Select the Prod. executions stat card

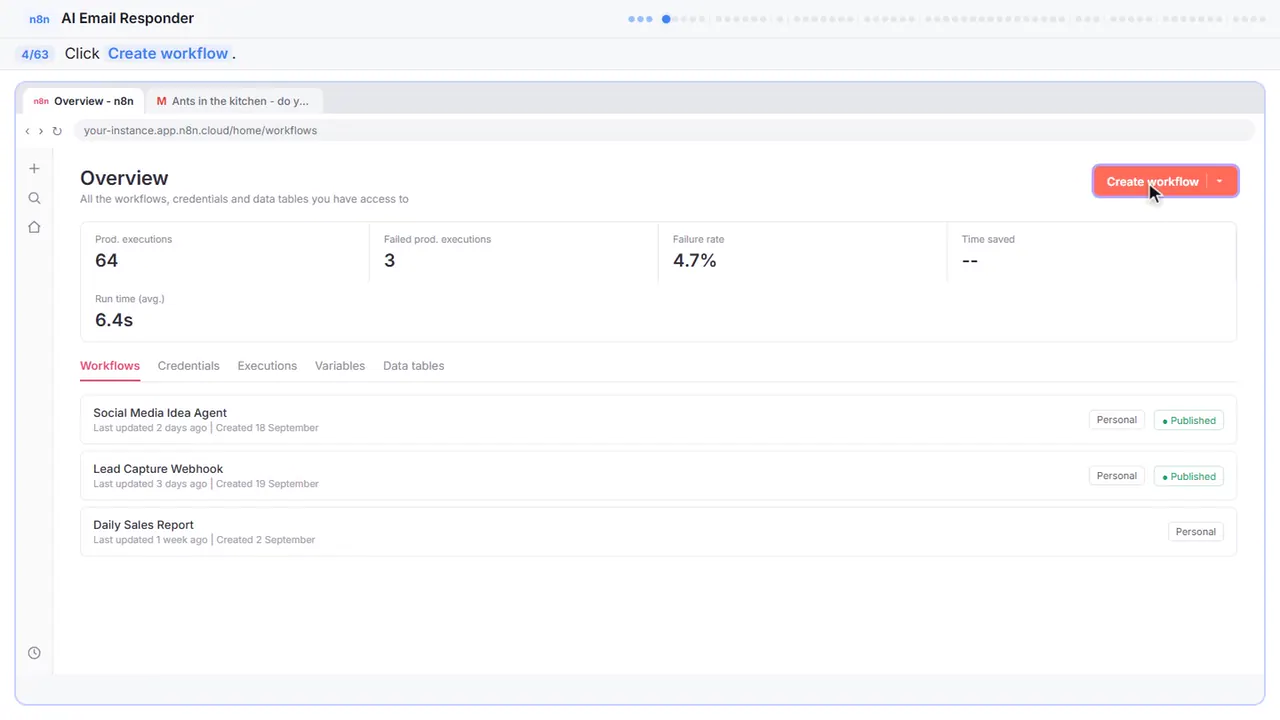225,253
